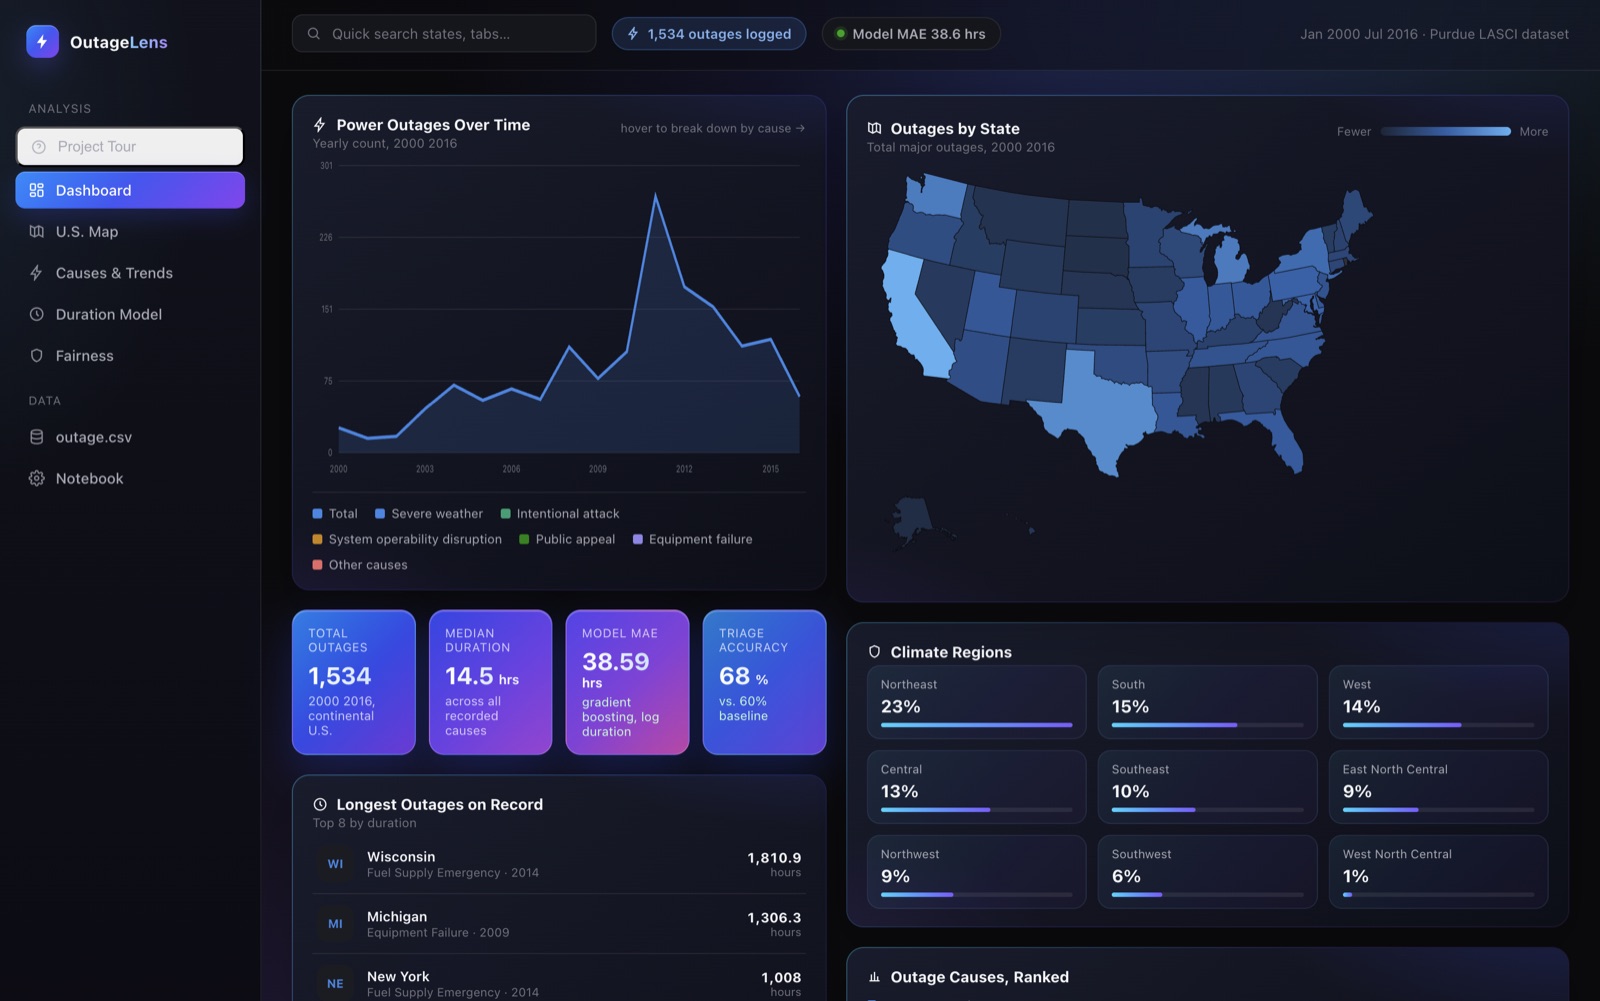The height and width of the screenshot is (1001, 1600).
Task: Go to the U.S. Map page
Action: (x=130, y=232)
